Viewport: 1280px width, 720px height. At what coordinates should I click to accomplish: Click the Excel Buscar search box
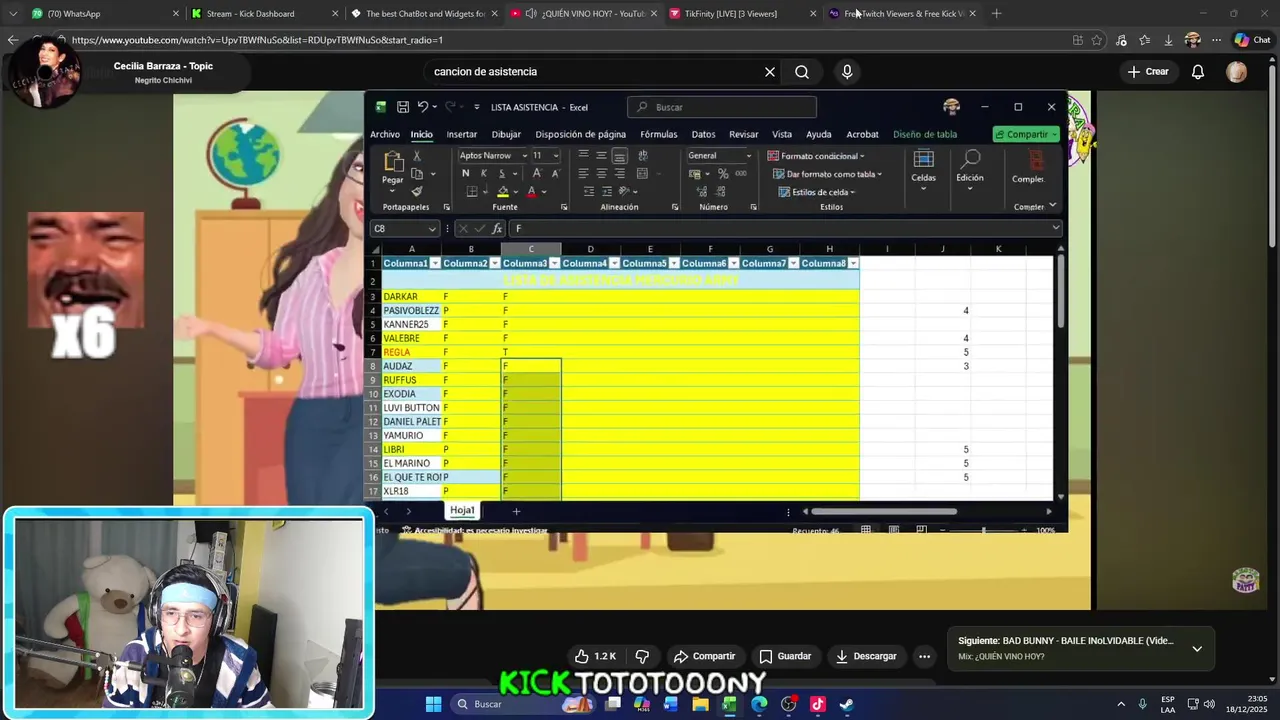722,107
